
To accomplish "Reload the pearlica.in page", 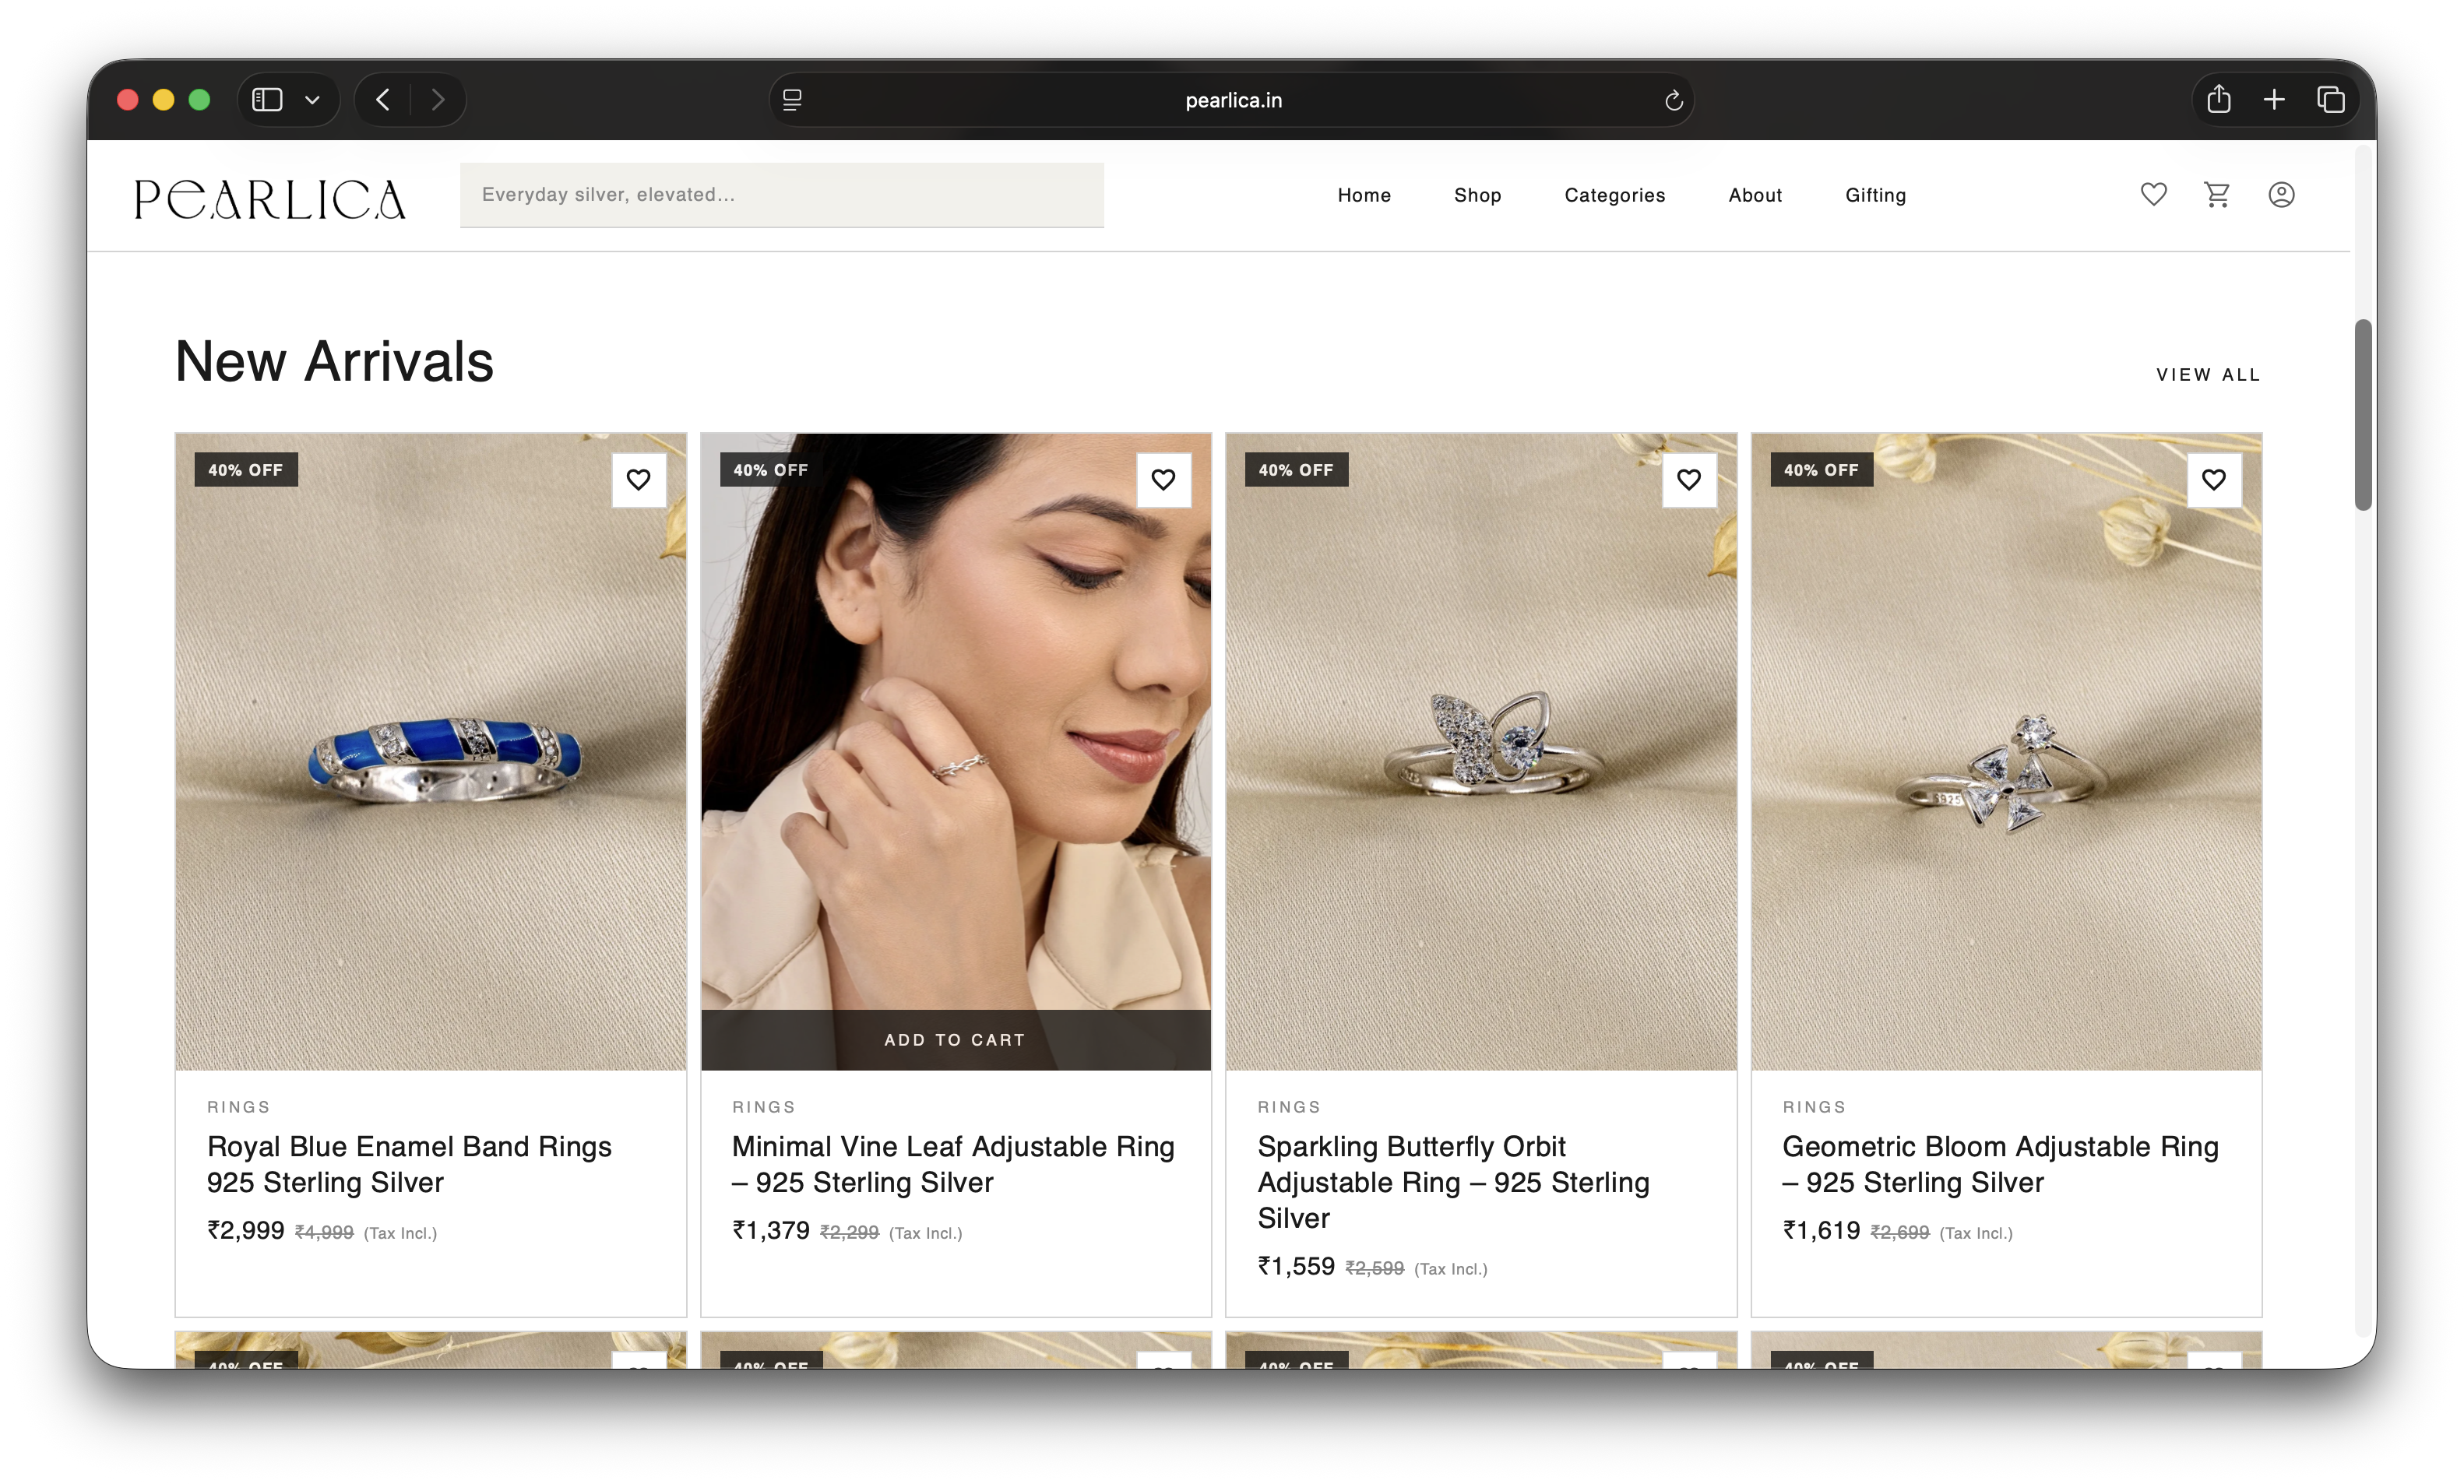I will [x=1673, y=100].
